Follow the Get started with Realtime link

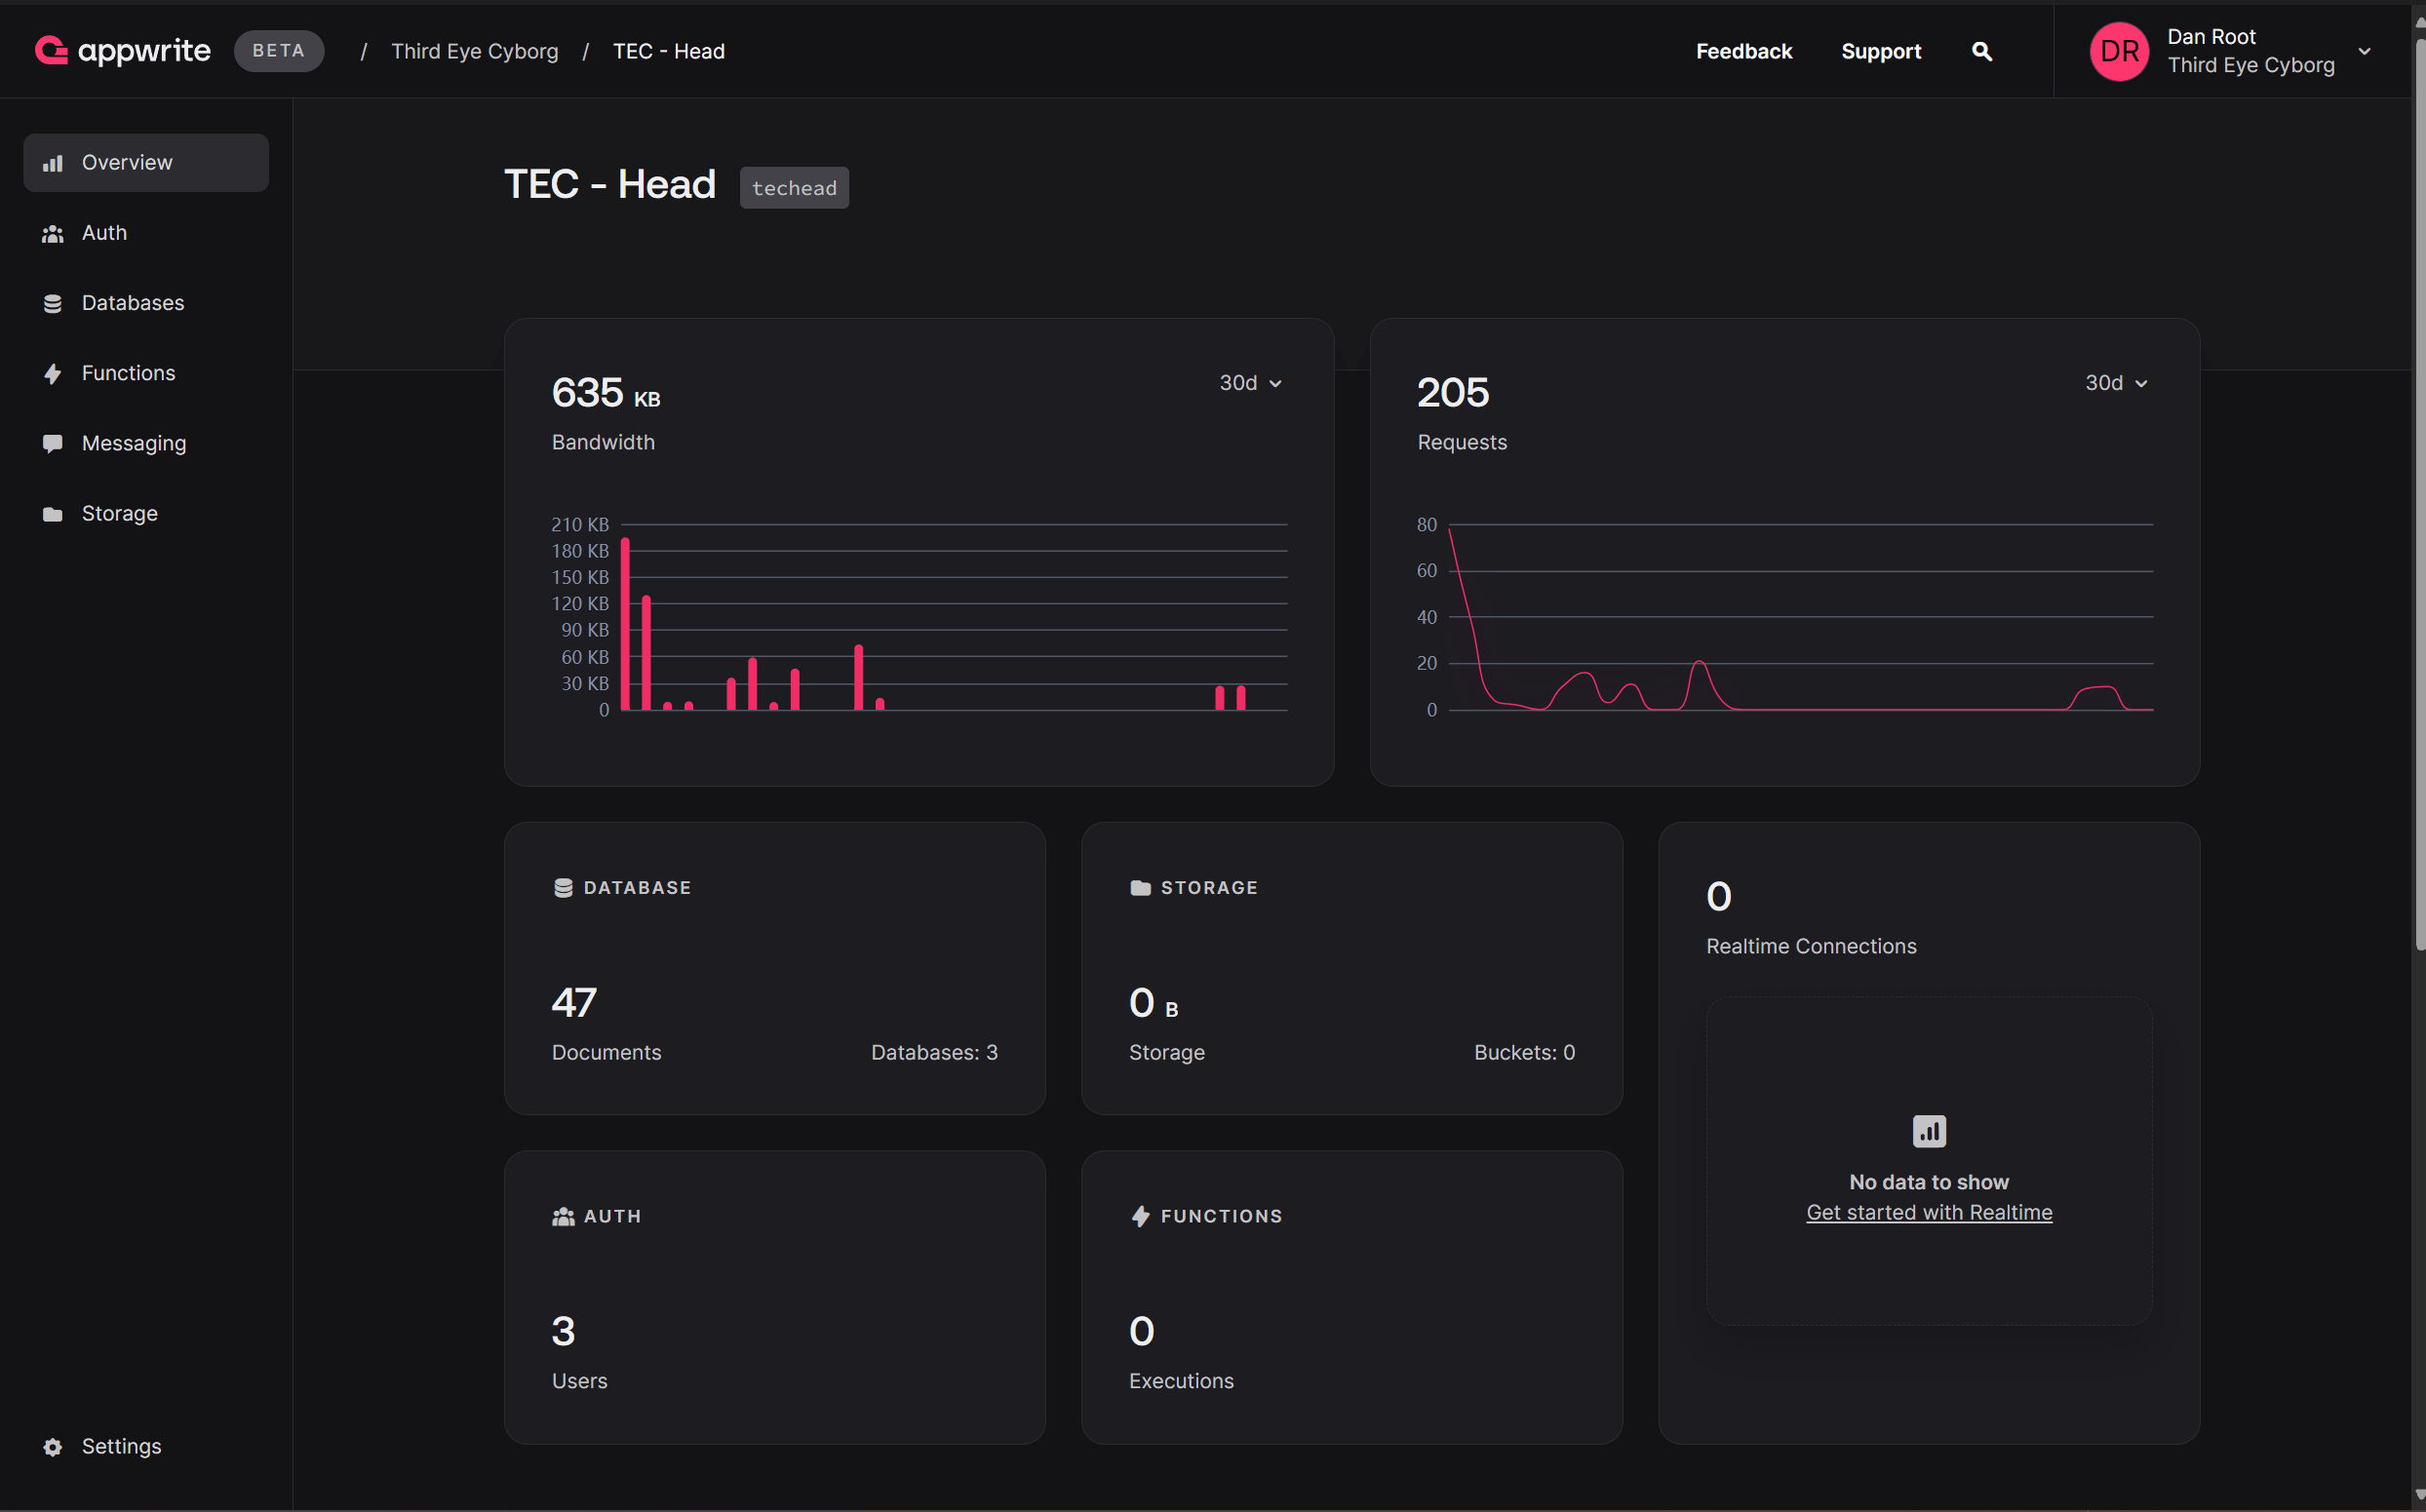(1929, 1213)
